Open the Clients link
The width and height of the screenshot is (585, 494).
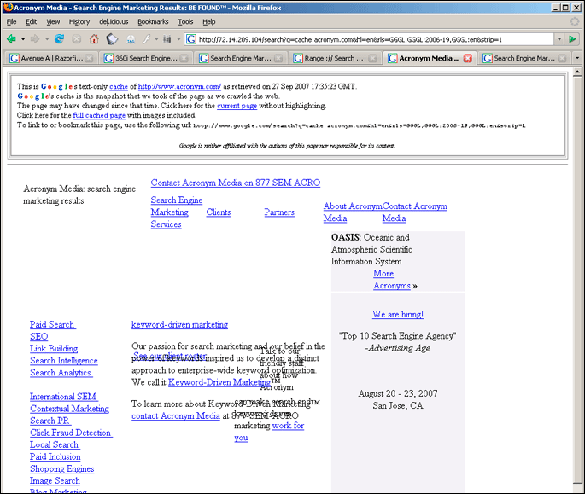pos(219,212)
